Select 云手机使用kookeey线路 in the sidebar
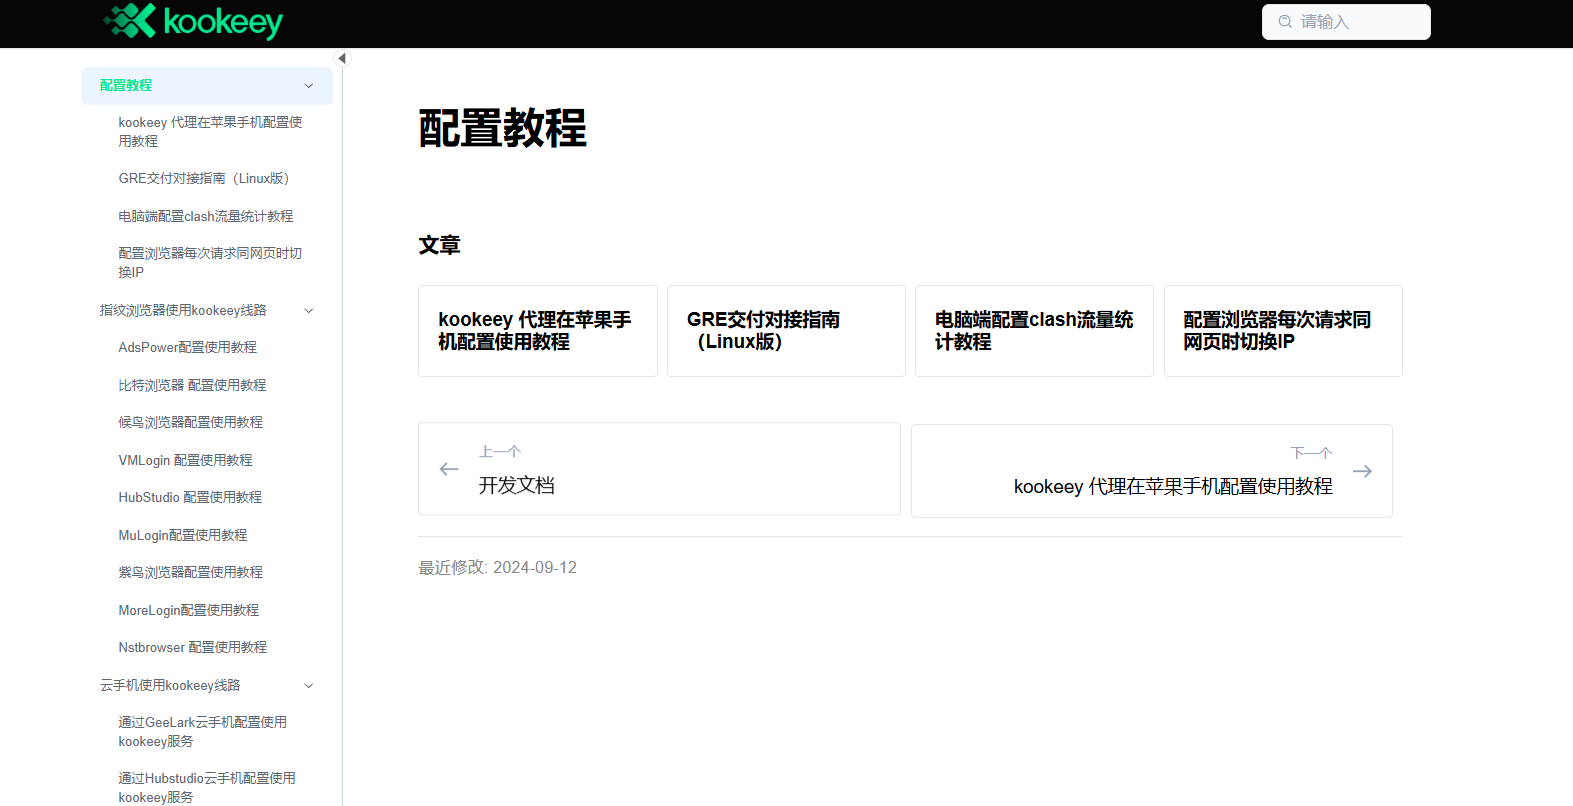 170,685
